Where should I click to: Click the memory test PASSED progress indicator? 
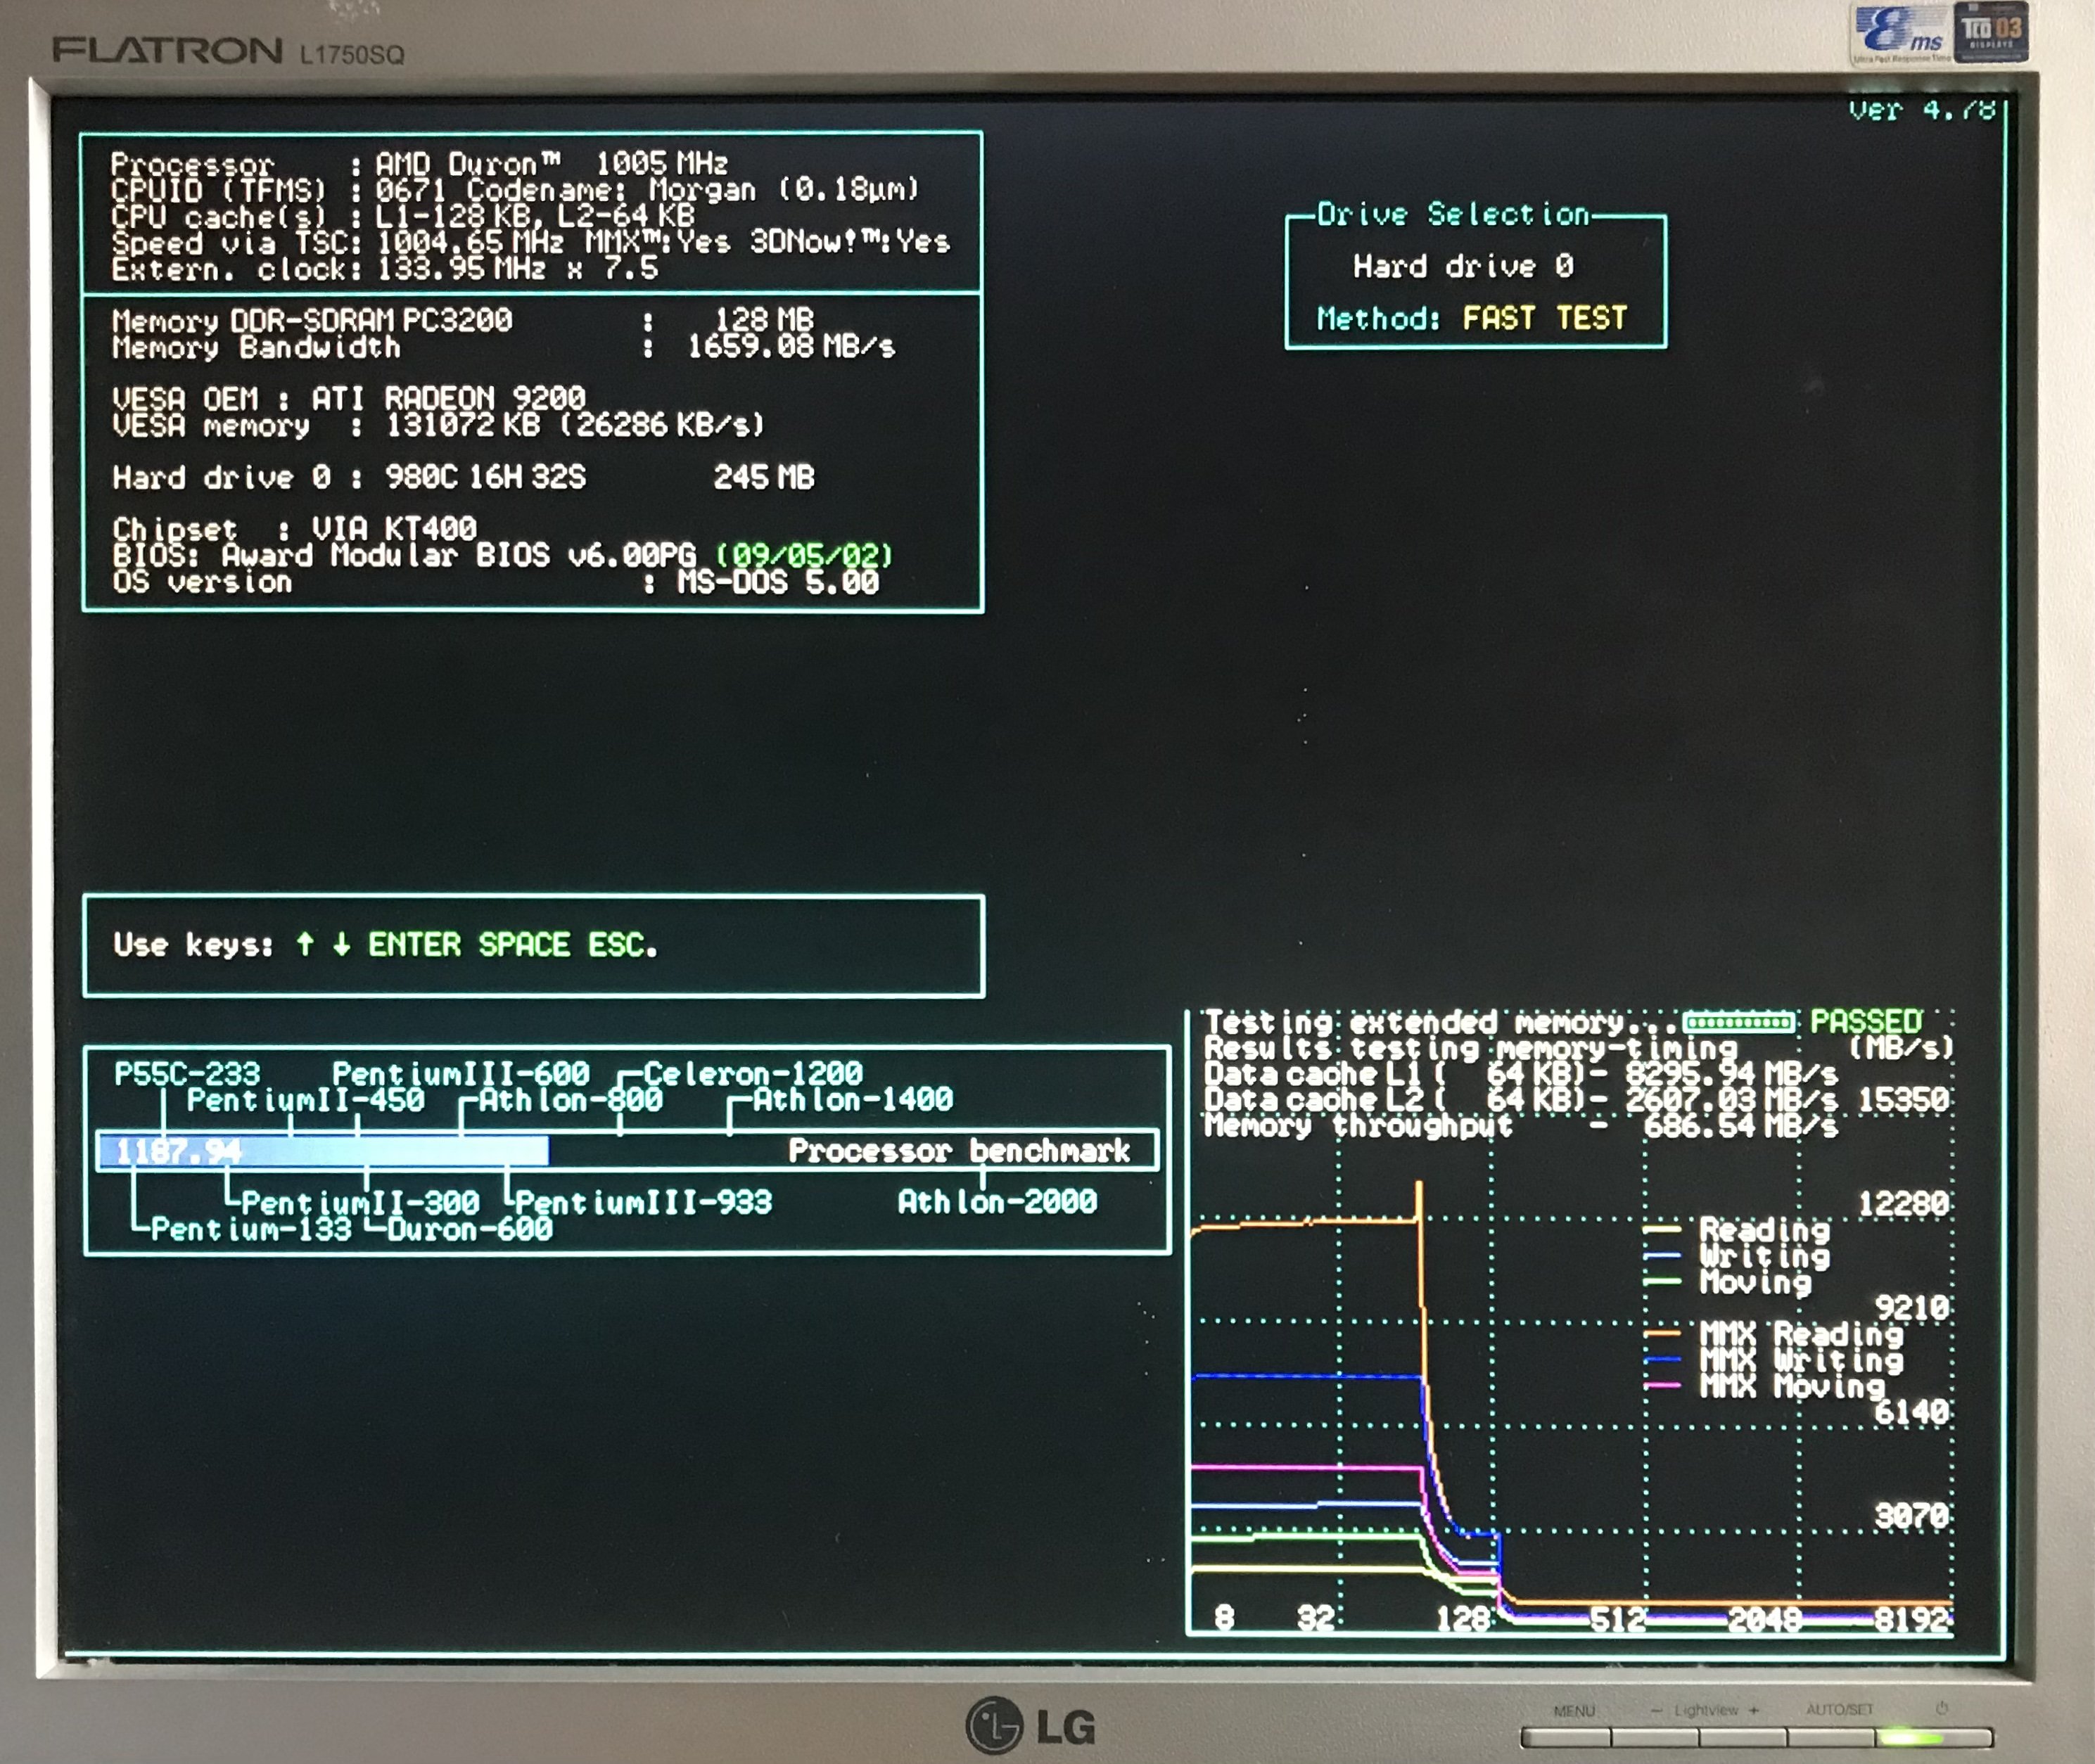1738,1022
